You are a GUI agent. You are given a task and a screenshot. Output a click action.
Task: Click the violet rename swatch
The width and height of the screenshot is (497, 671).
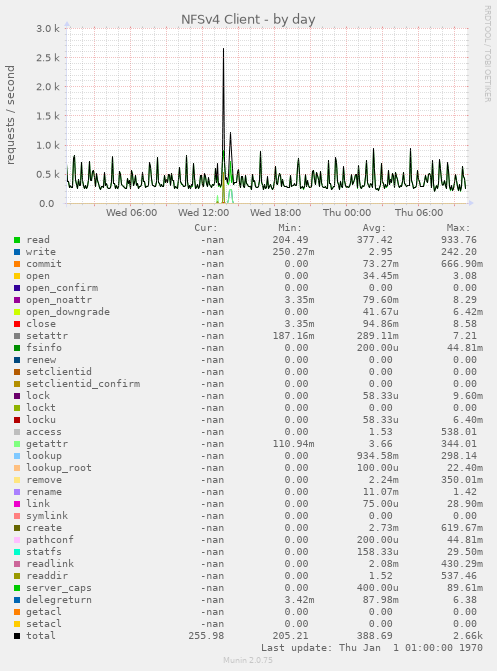(x=17, y=492)
